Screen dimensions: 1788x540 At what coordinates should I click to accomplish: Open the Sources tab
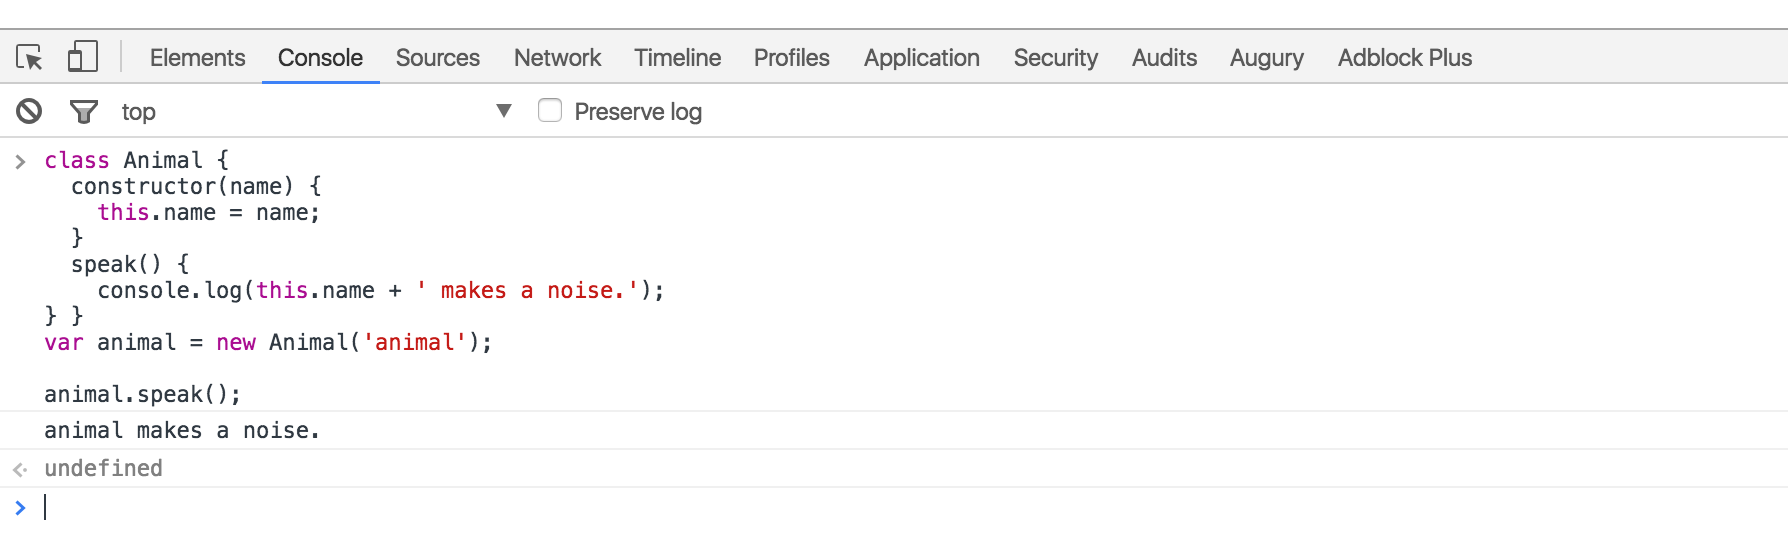point(437,58)
